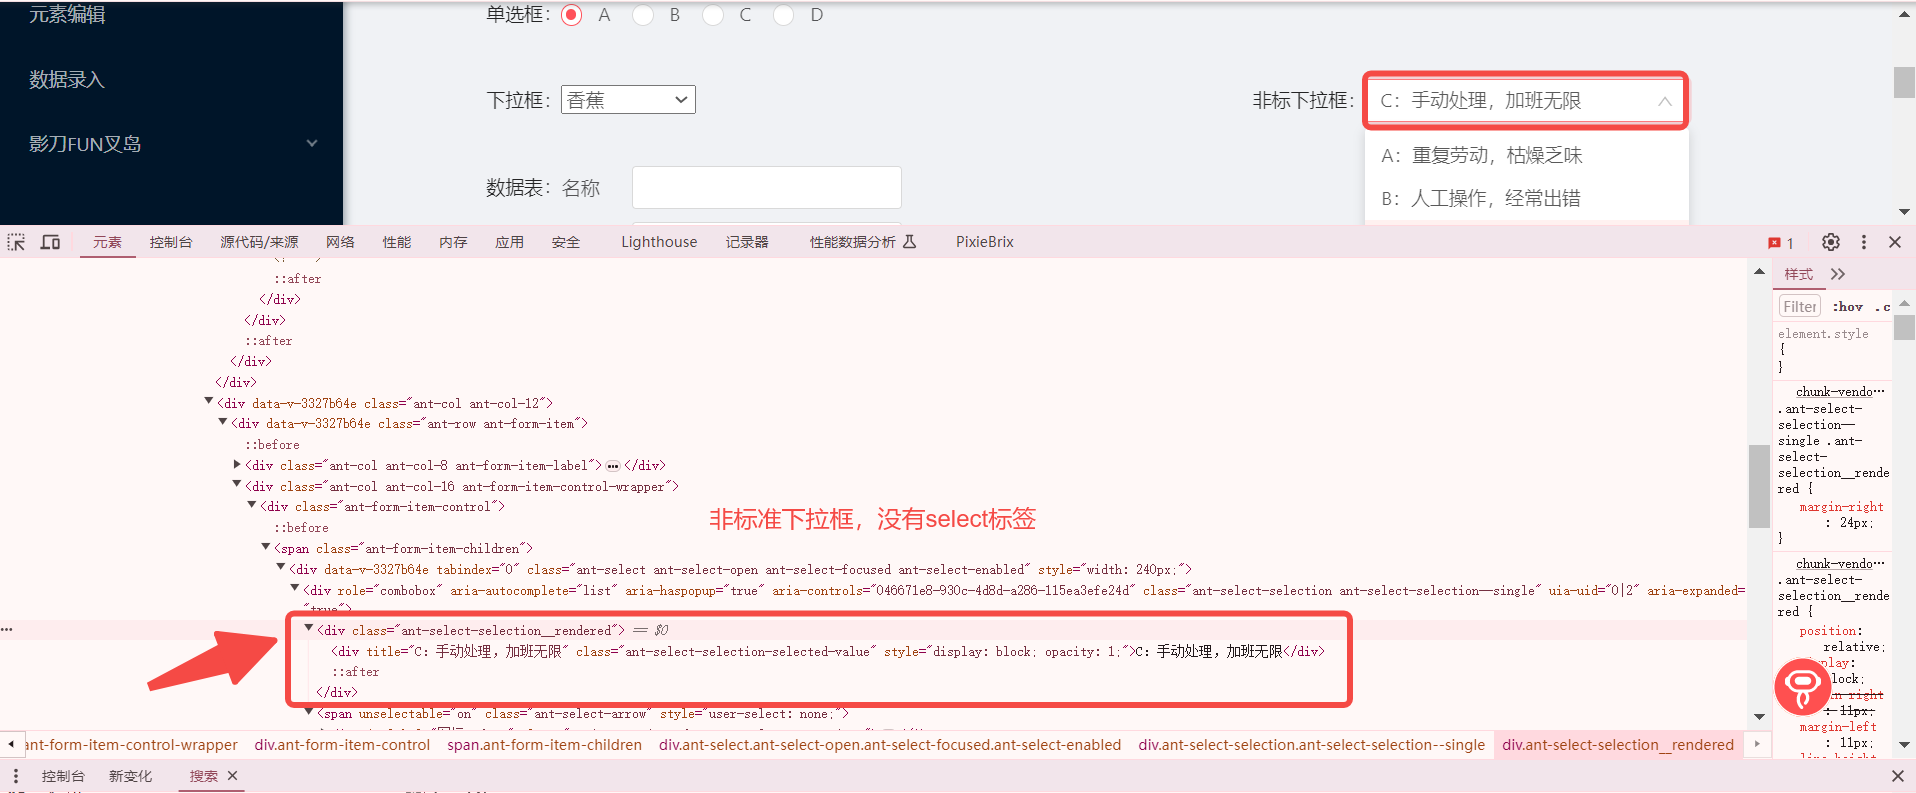Image resolution: width=1916 pixels, height=793 pixels.
Task: Select radio option B
Action: [x=643, y=15]
